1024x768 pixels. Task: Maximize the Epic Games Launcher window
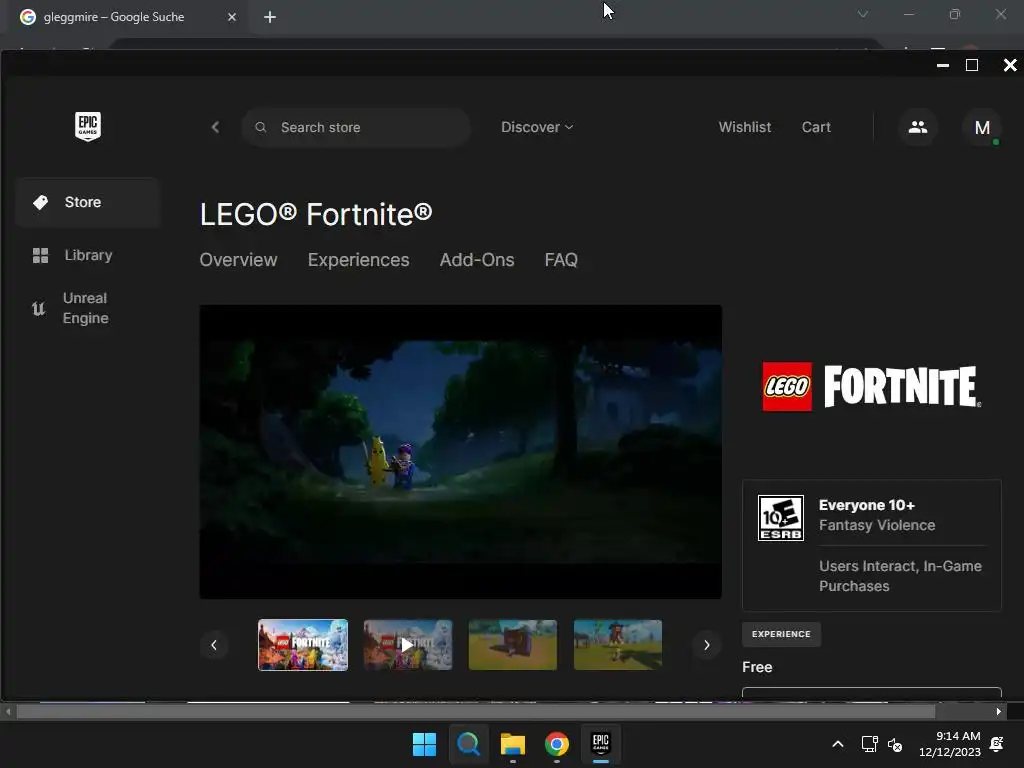click(972, 65)
